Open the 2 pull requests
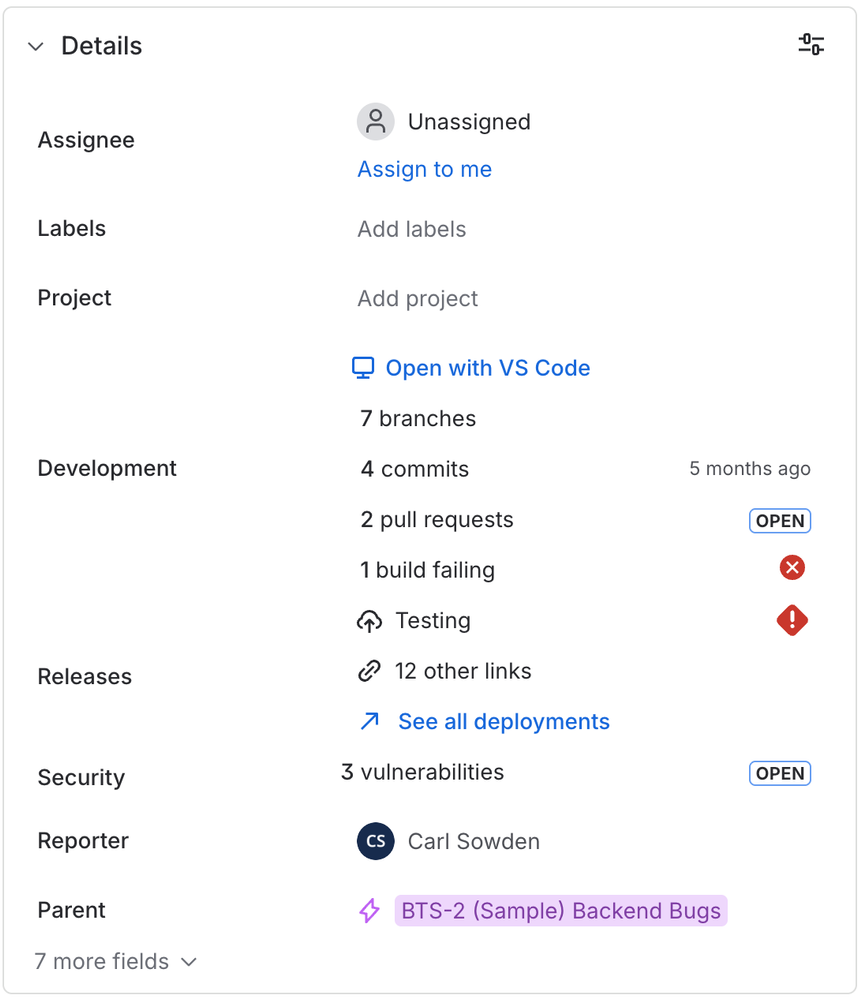The height and width of the screenshot is (999, 862). point(437,520)
